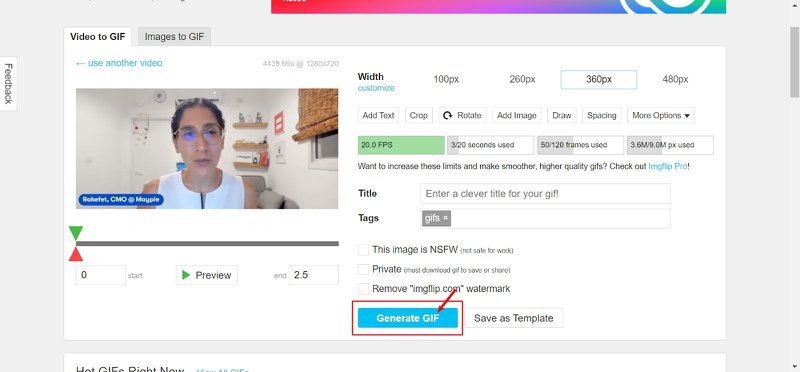This screenshot has width=800, height=372.
Task: Activate the Draw tool
Action: point(562,115)
